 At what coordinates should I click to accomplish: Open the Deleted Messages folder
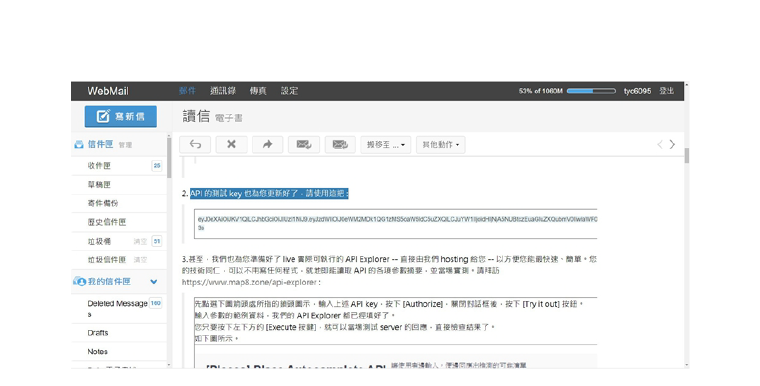117,308
